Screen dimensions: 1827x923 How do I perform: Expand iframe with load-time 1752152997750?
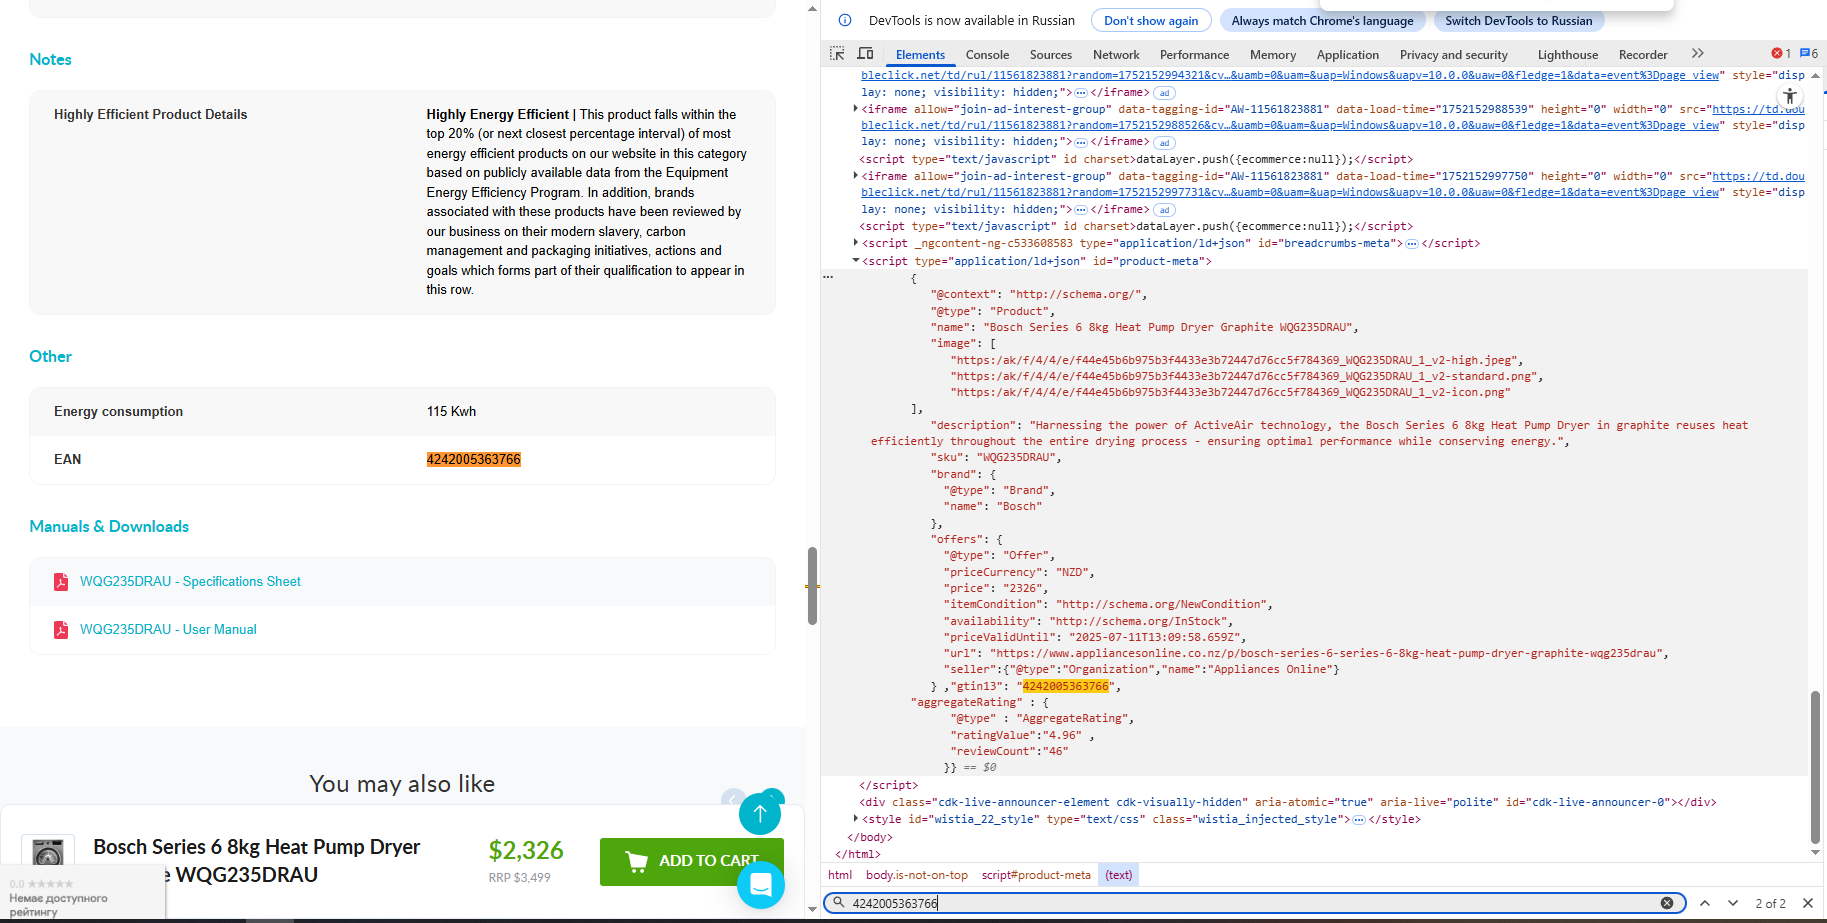(855, 176)
